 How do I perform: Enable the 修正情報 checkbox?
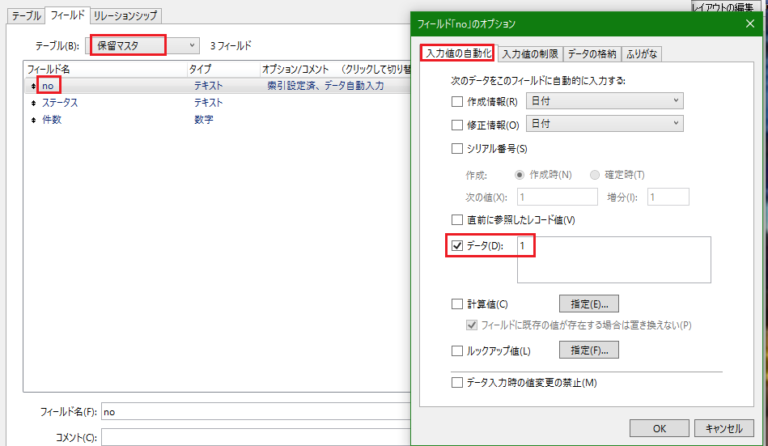tap(457, 125)
